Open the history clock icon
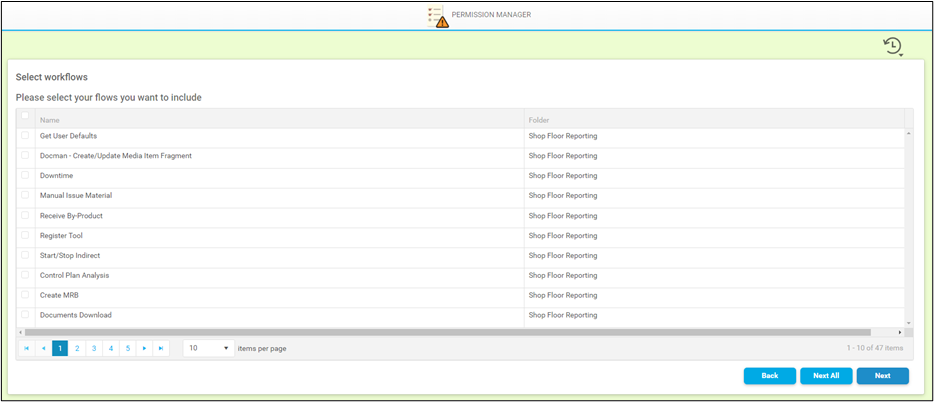Viewport: 934px width, 402px height. pos(892,46)
